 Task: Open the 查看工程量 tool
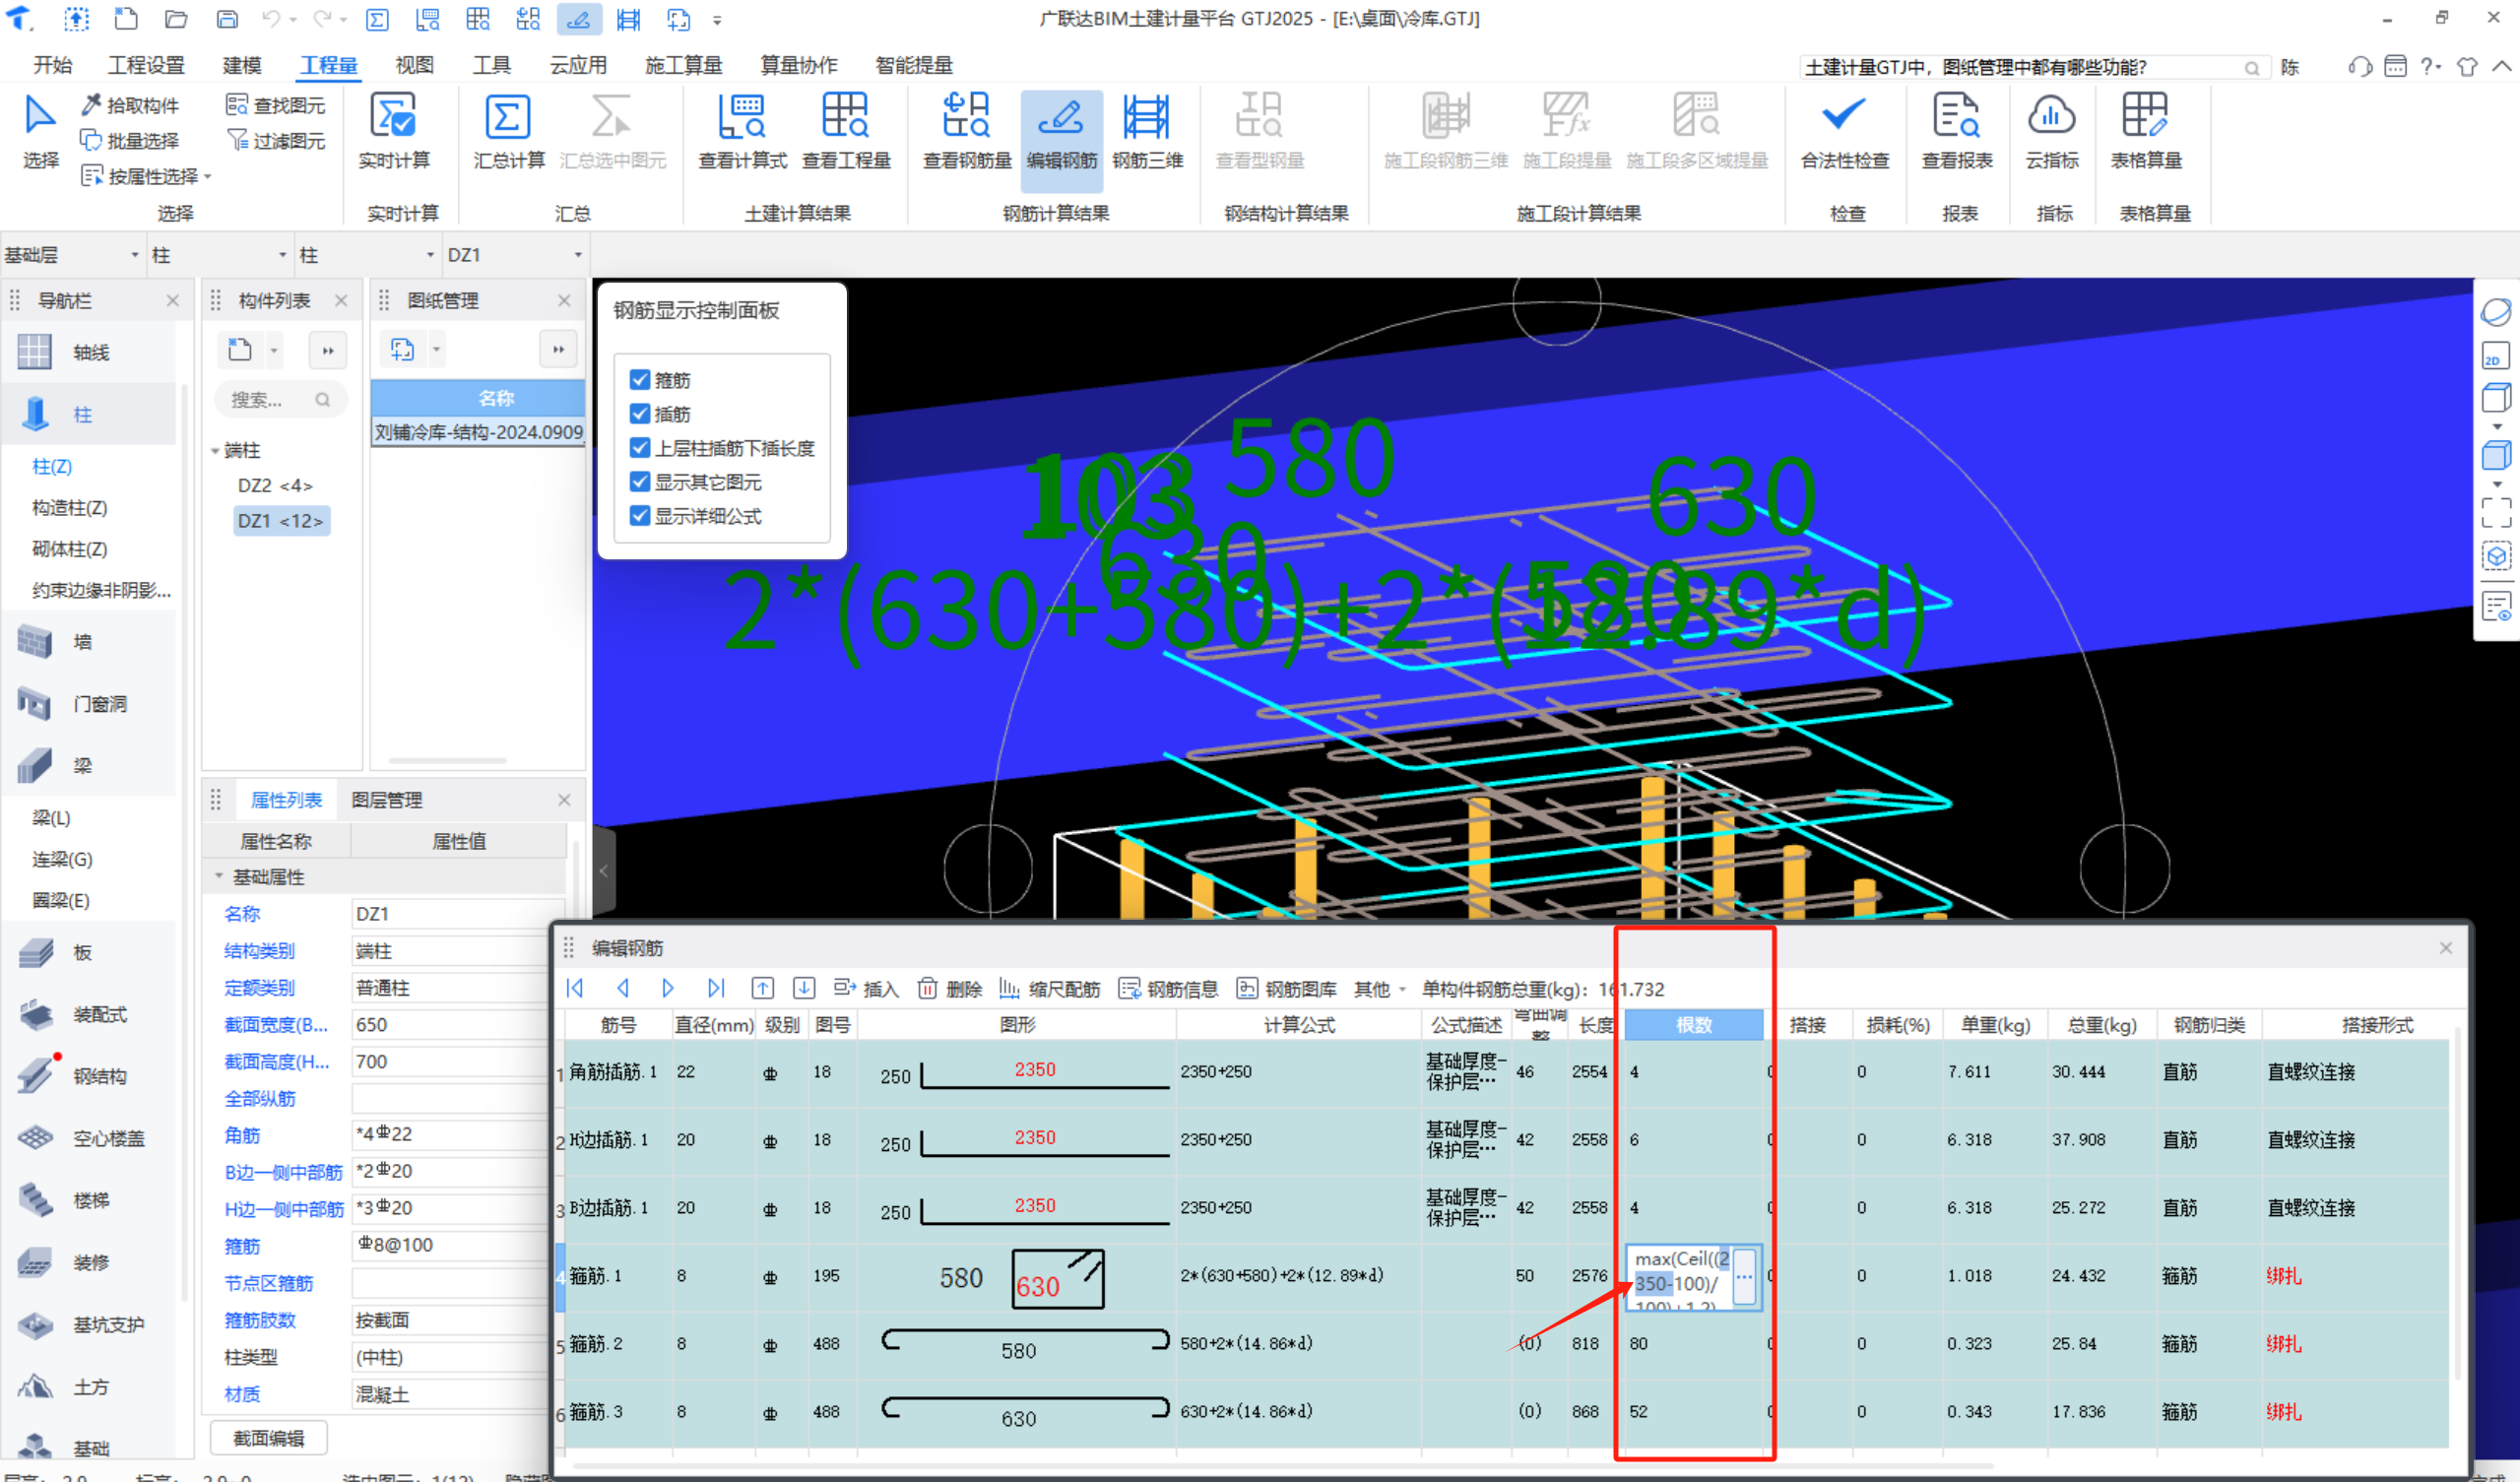click(x=846, y=132)
